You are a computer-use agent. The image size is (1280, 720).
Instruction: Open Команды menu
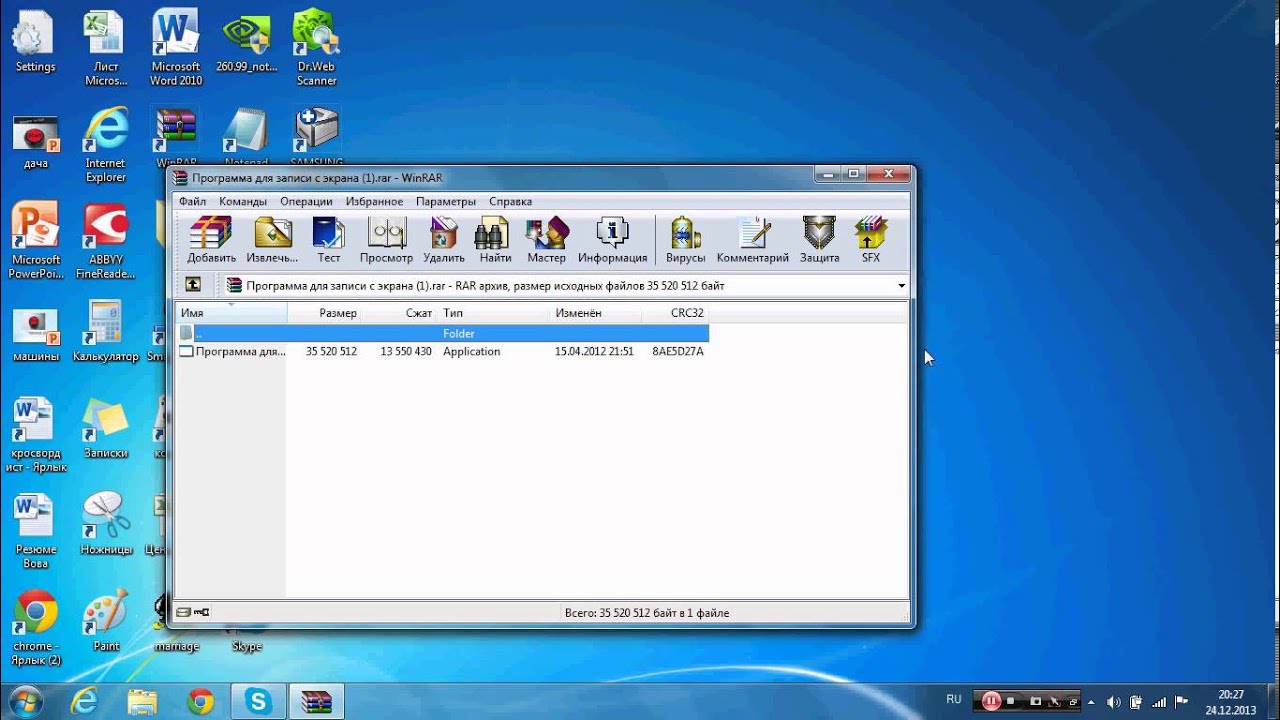[243, 201]
